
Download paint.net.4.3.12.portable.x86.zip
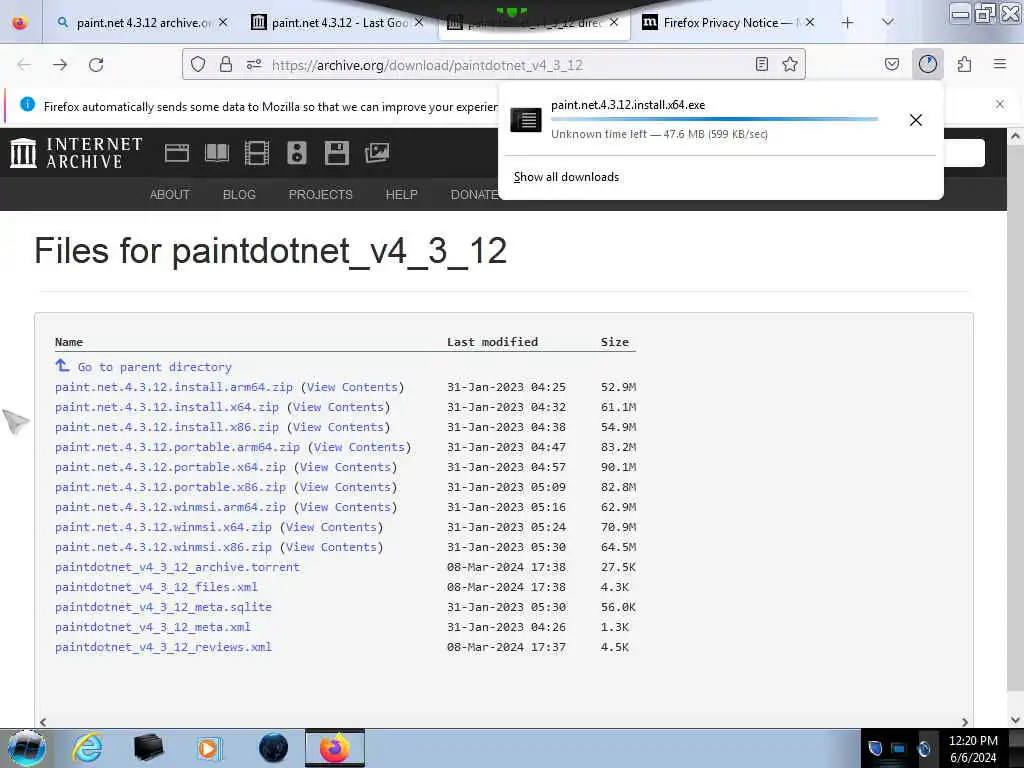pyautogui.click(x=170, y=487)
